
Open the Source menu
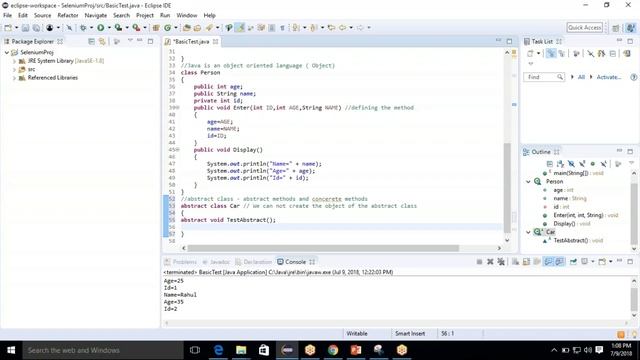click(x=42, y=15)
